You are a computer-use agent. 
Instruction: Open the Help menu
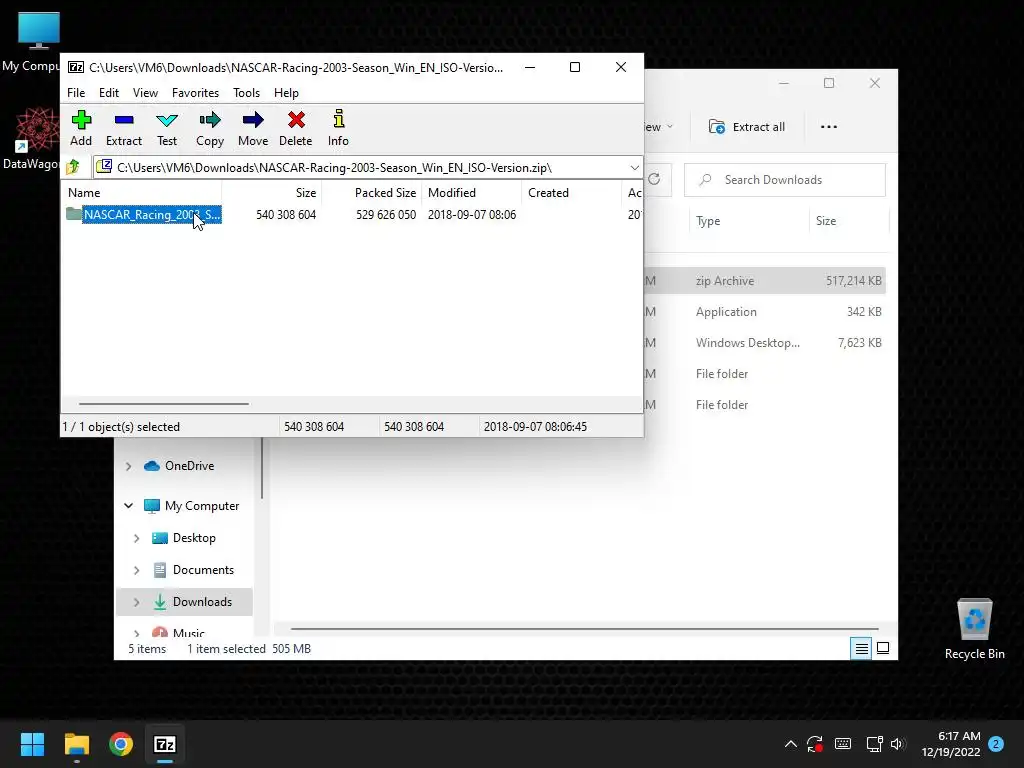[x=286, y=93]
